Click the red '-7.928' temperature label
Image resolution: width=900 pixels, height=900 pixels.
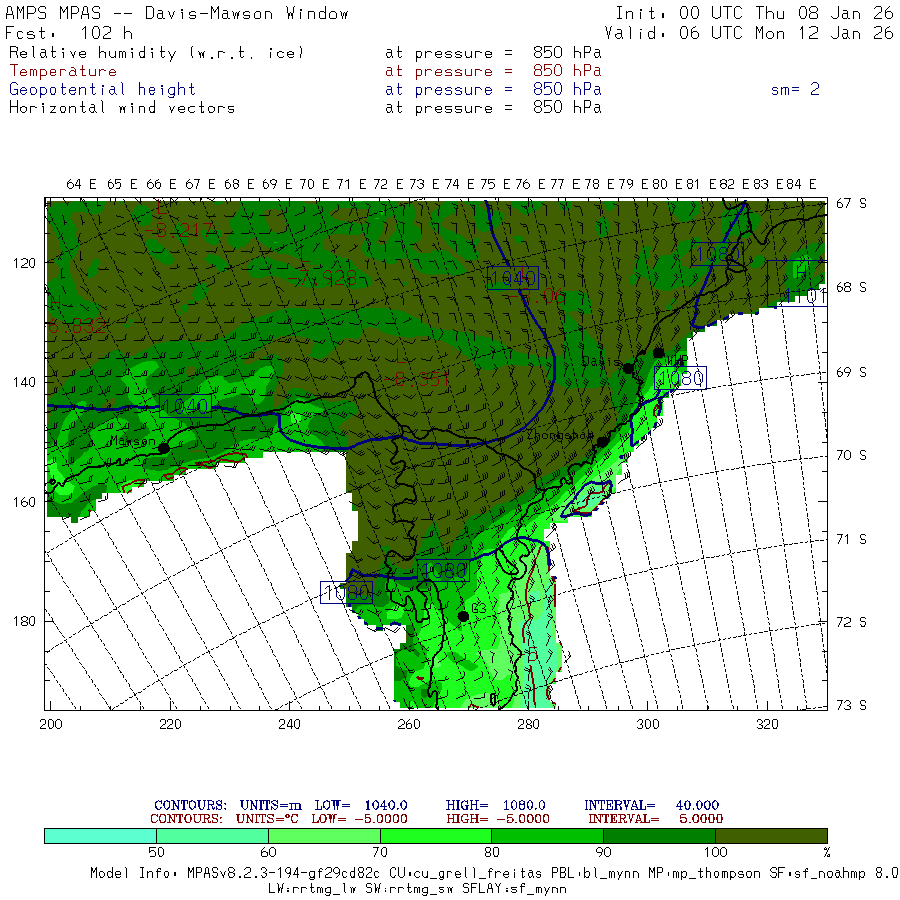[322, 278]
